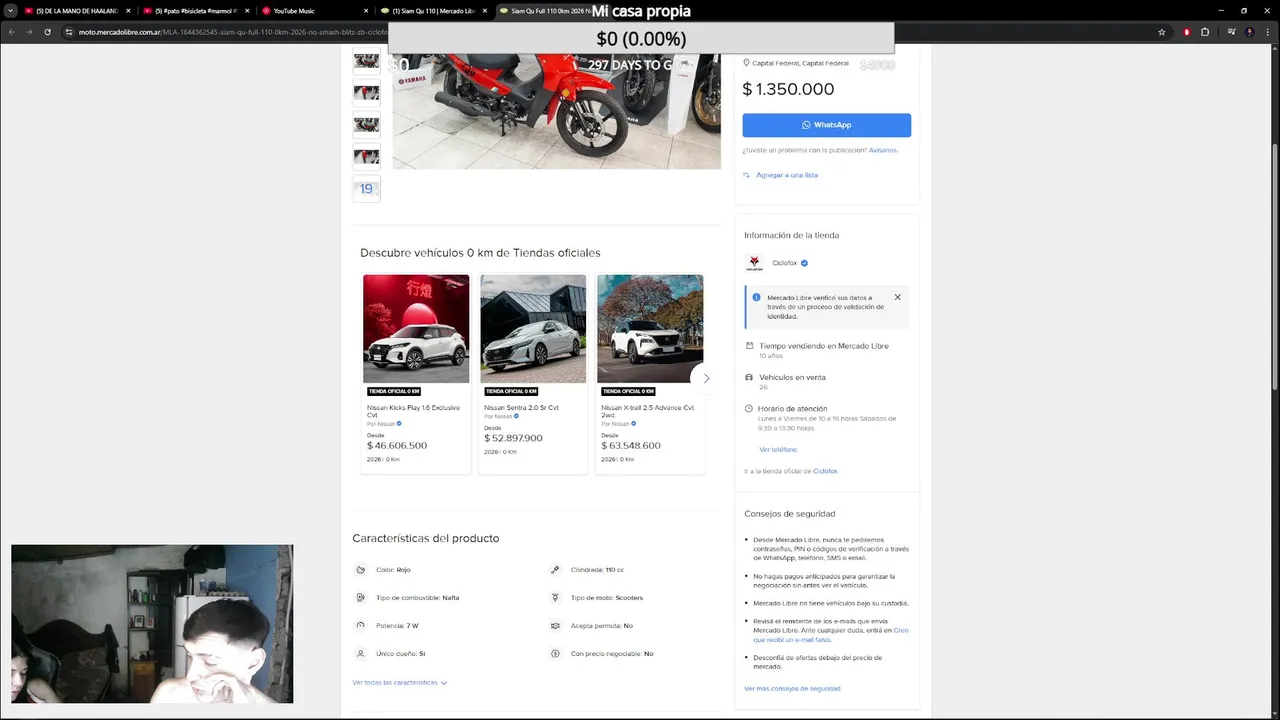Click the Tipo de moto icon
This screenshot has width=1280, height=720.
(x=555, y=598)
